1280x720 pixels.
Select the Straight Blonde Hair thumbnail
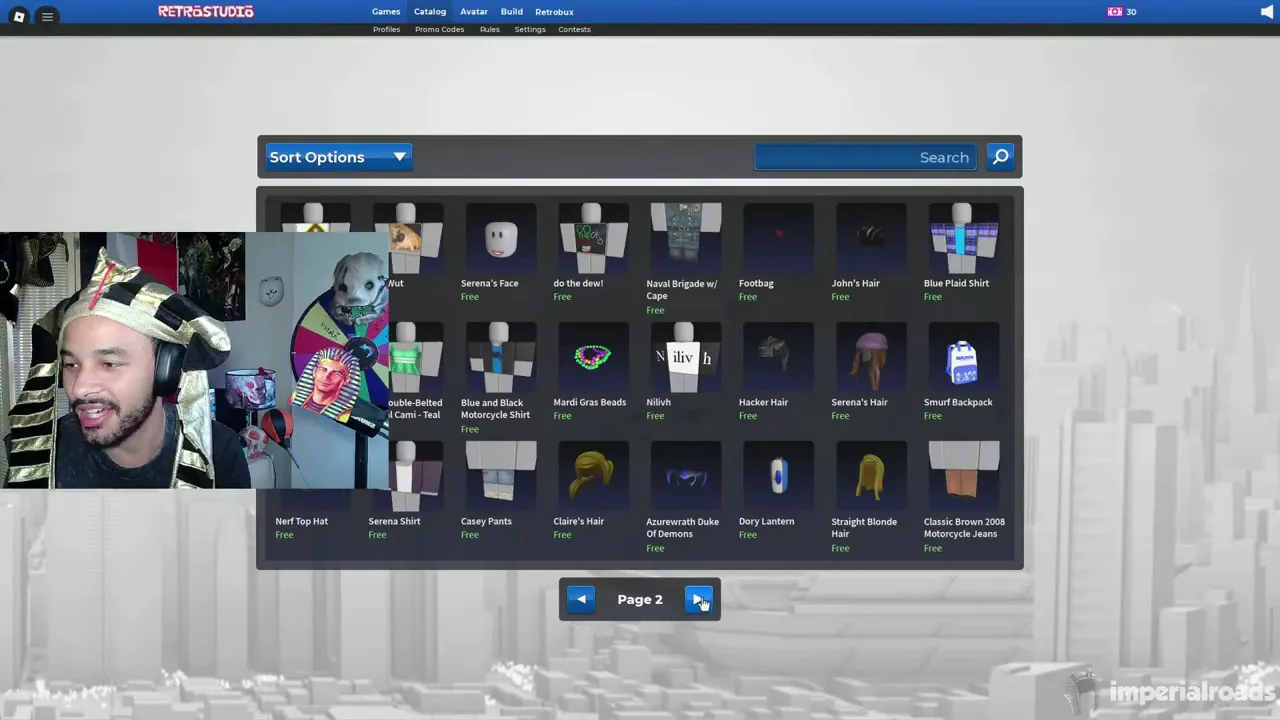[870, 476]
